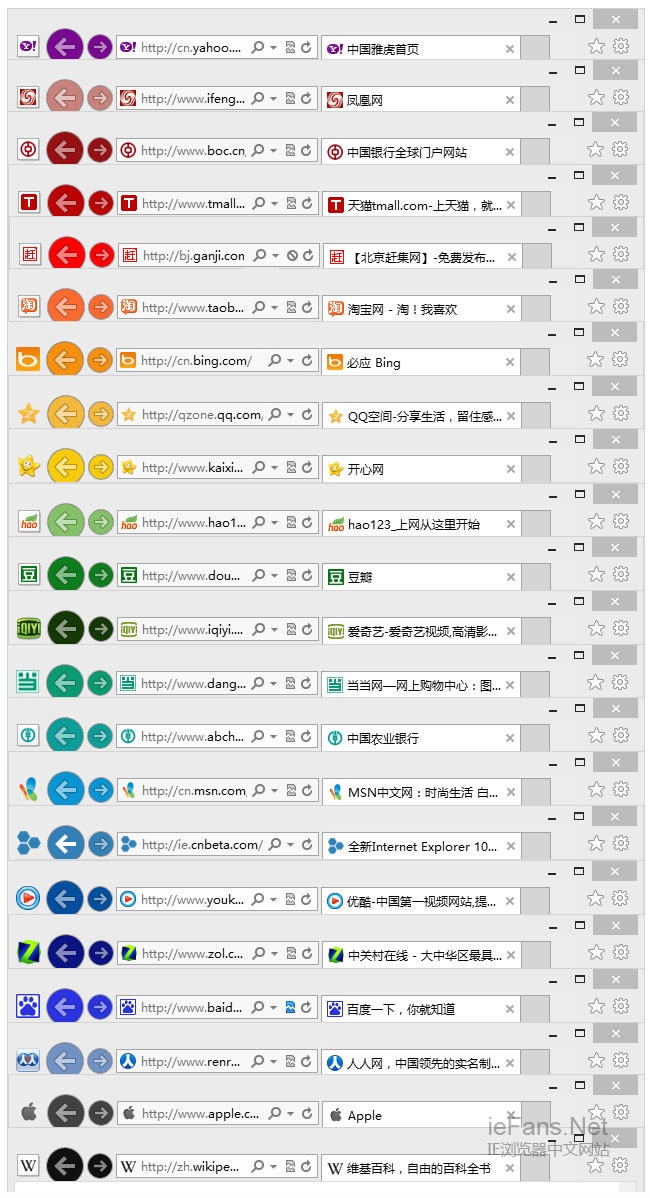Open favorites star in the Apple window
This screenshot has height=1198, width=650.
pos(596,1113)
